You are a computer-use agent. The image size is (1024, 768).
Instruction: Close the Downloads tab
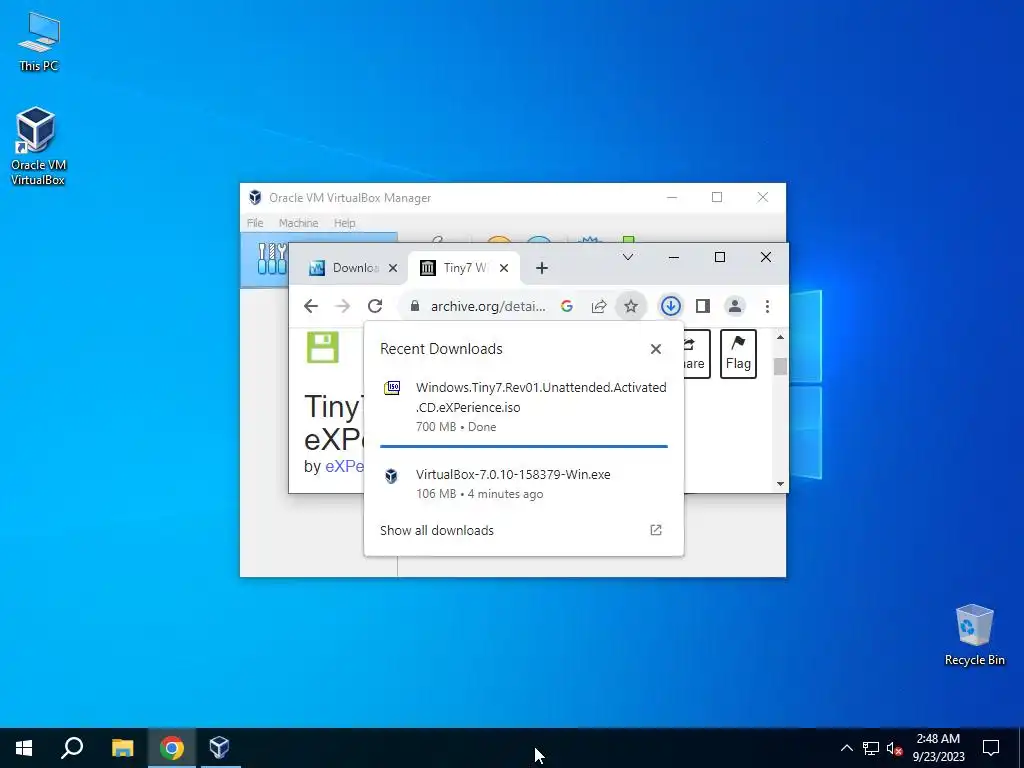coord(392,268)
